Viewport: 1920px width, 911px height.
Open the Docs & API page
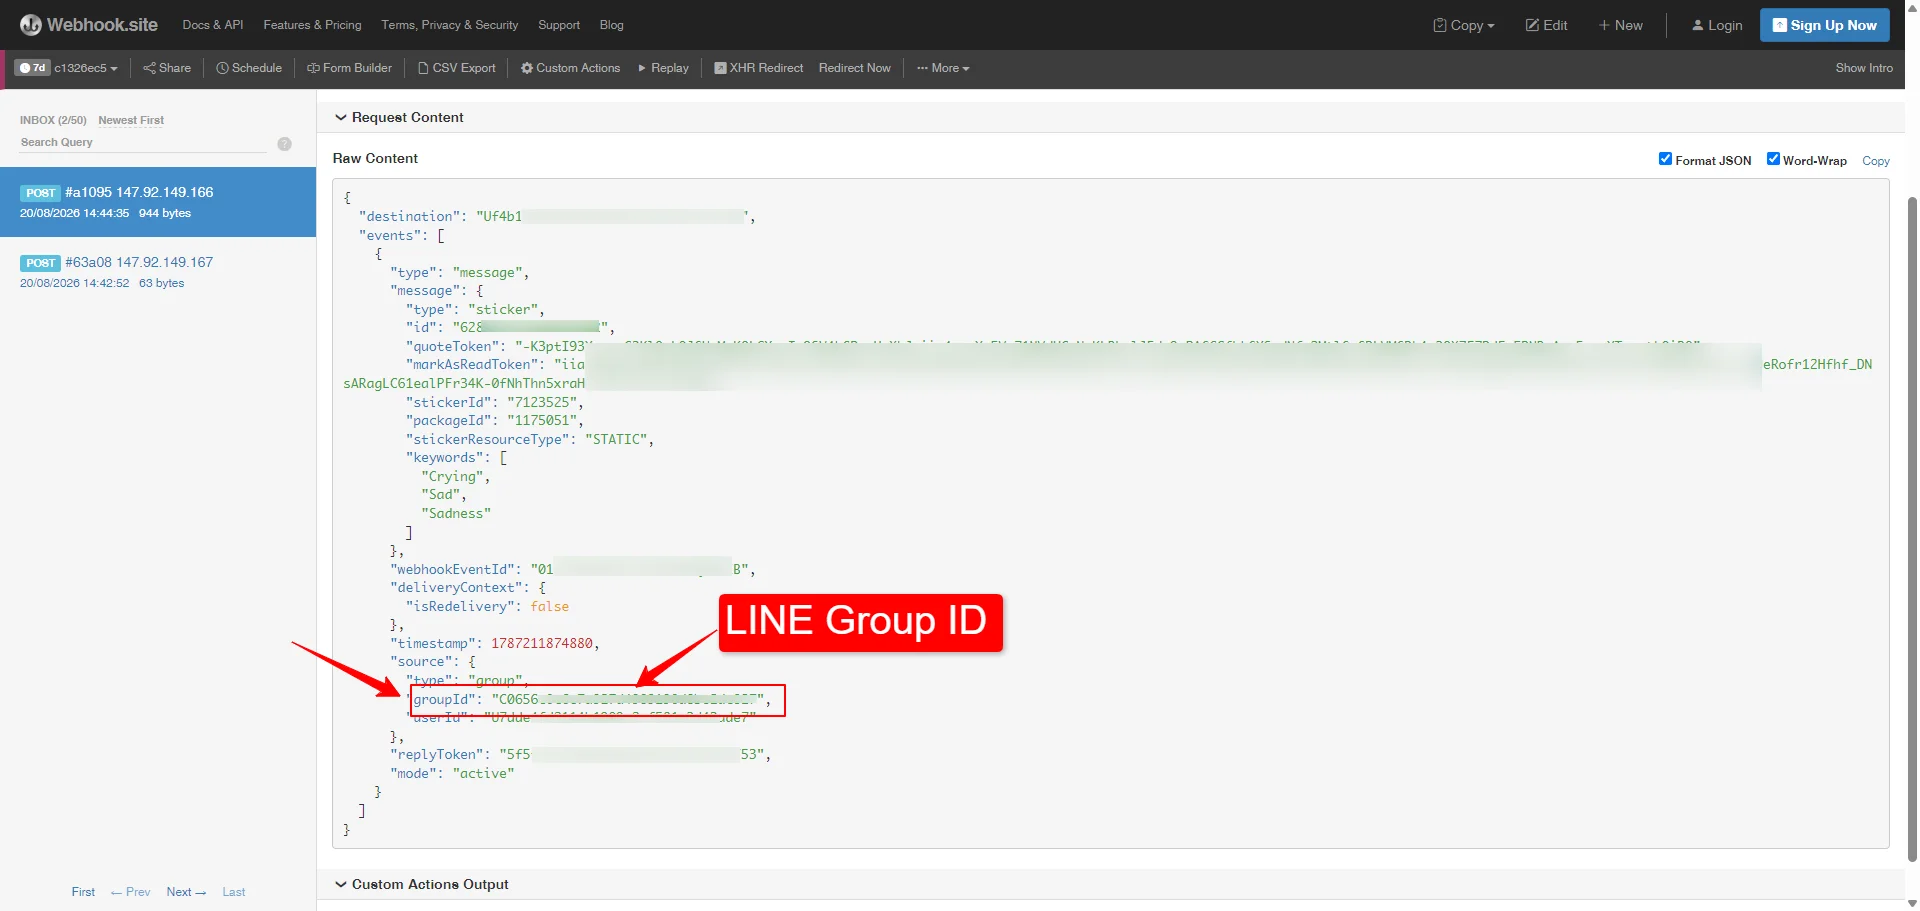pyautogui.click(x=213, y=25)
